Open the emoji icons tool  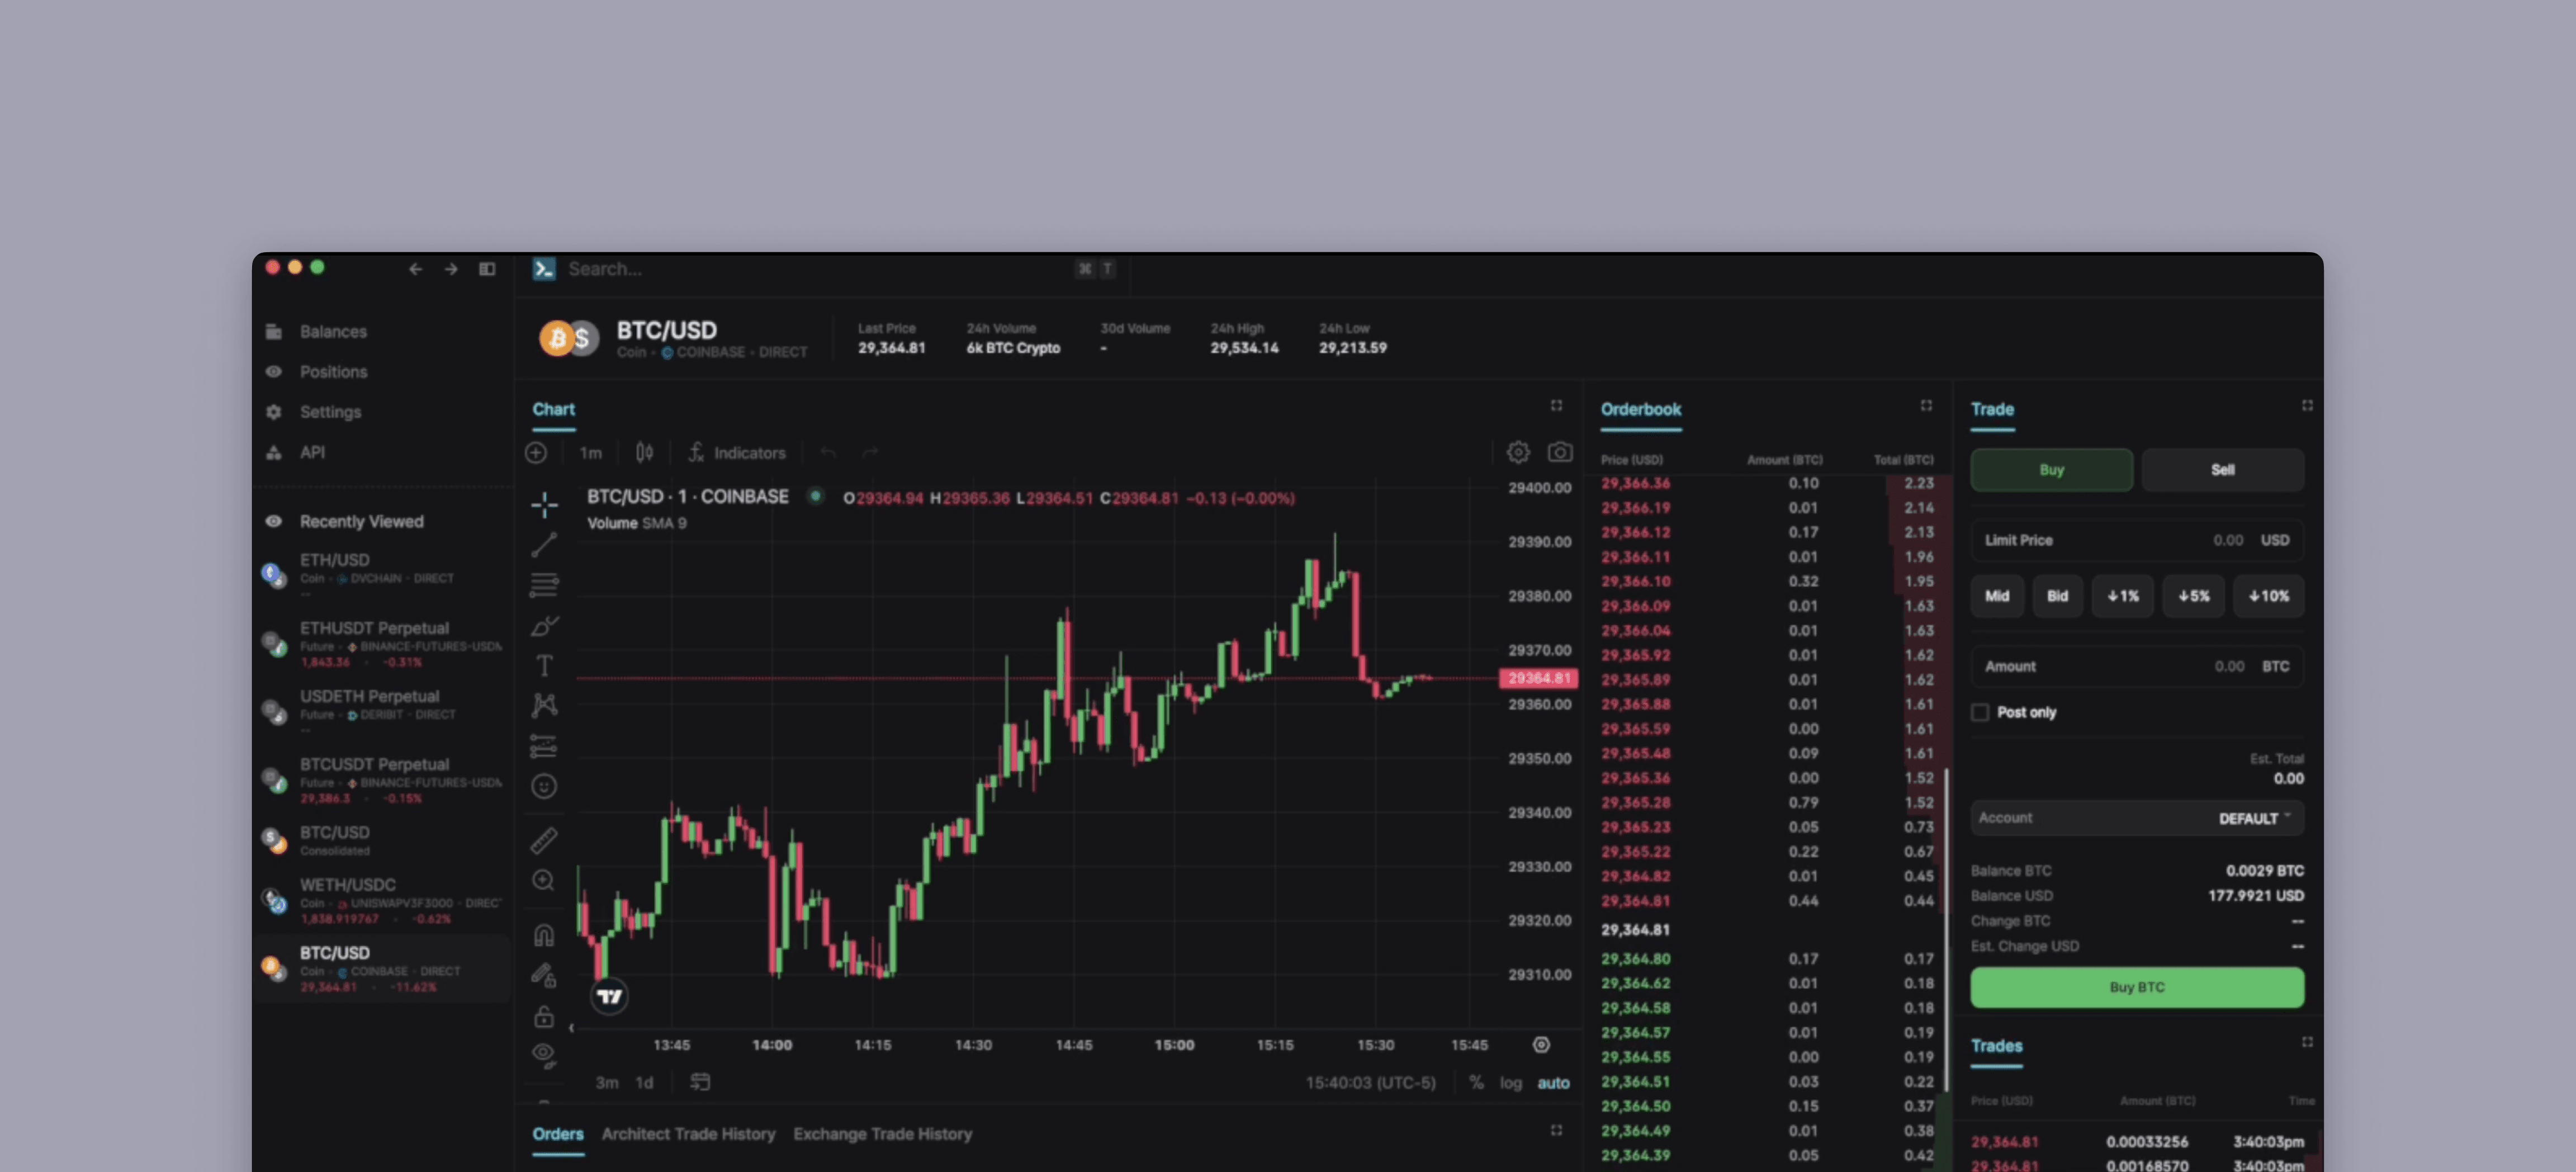[x=544, y=787]
